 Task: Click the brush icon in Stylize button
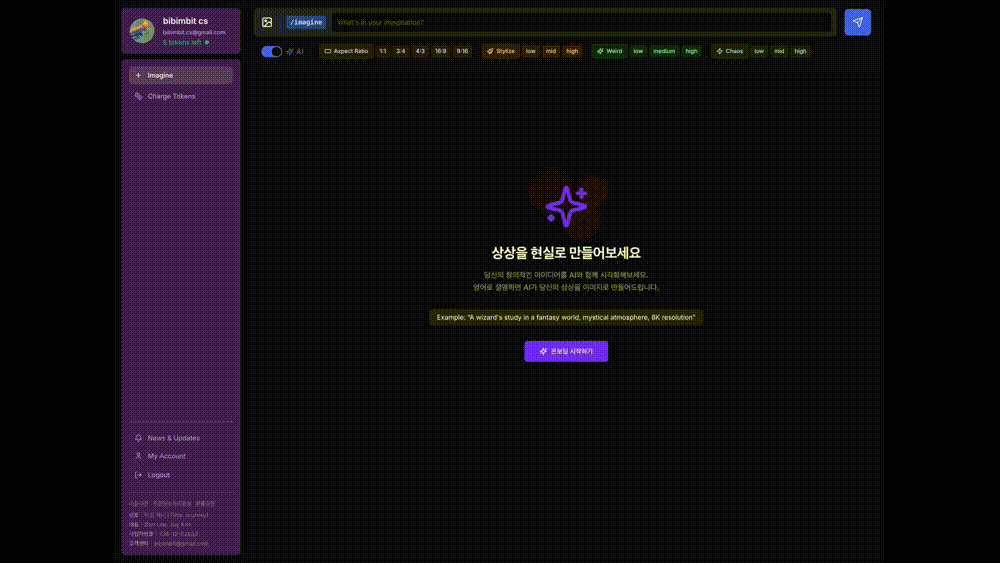tap(490, 51)
